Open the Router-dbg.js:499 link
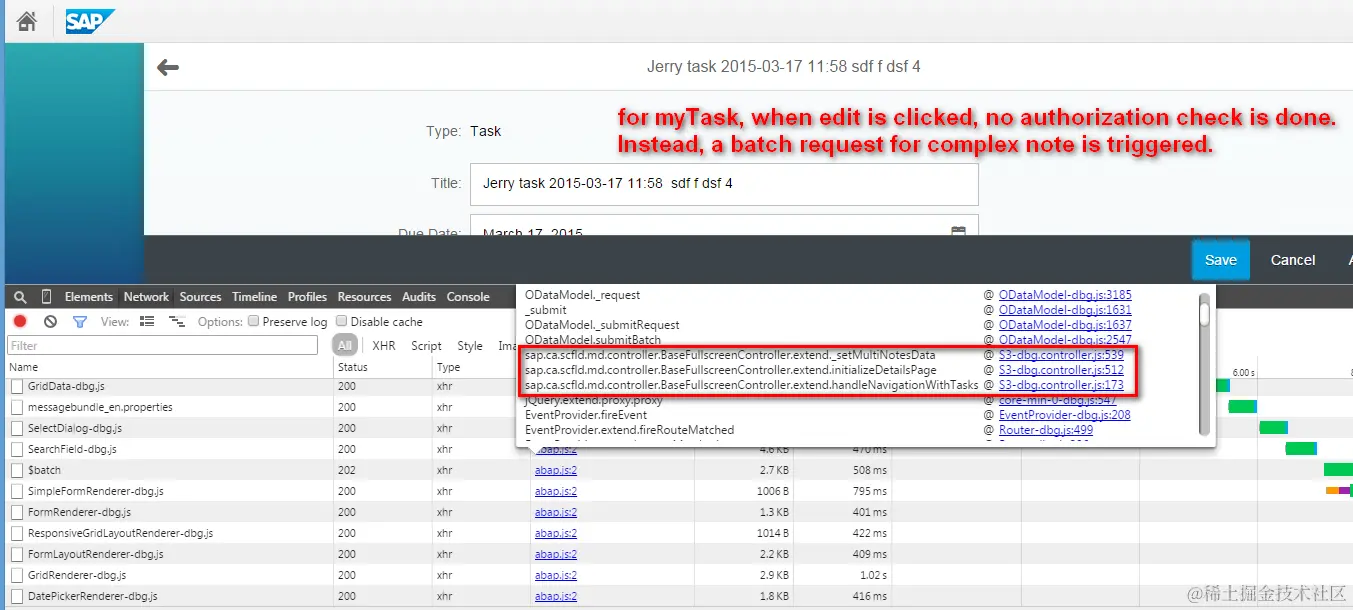Viewport: 1353px width, 610px height. (1046, 430)
